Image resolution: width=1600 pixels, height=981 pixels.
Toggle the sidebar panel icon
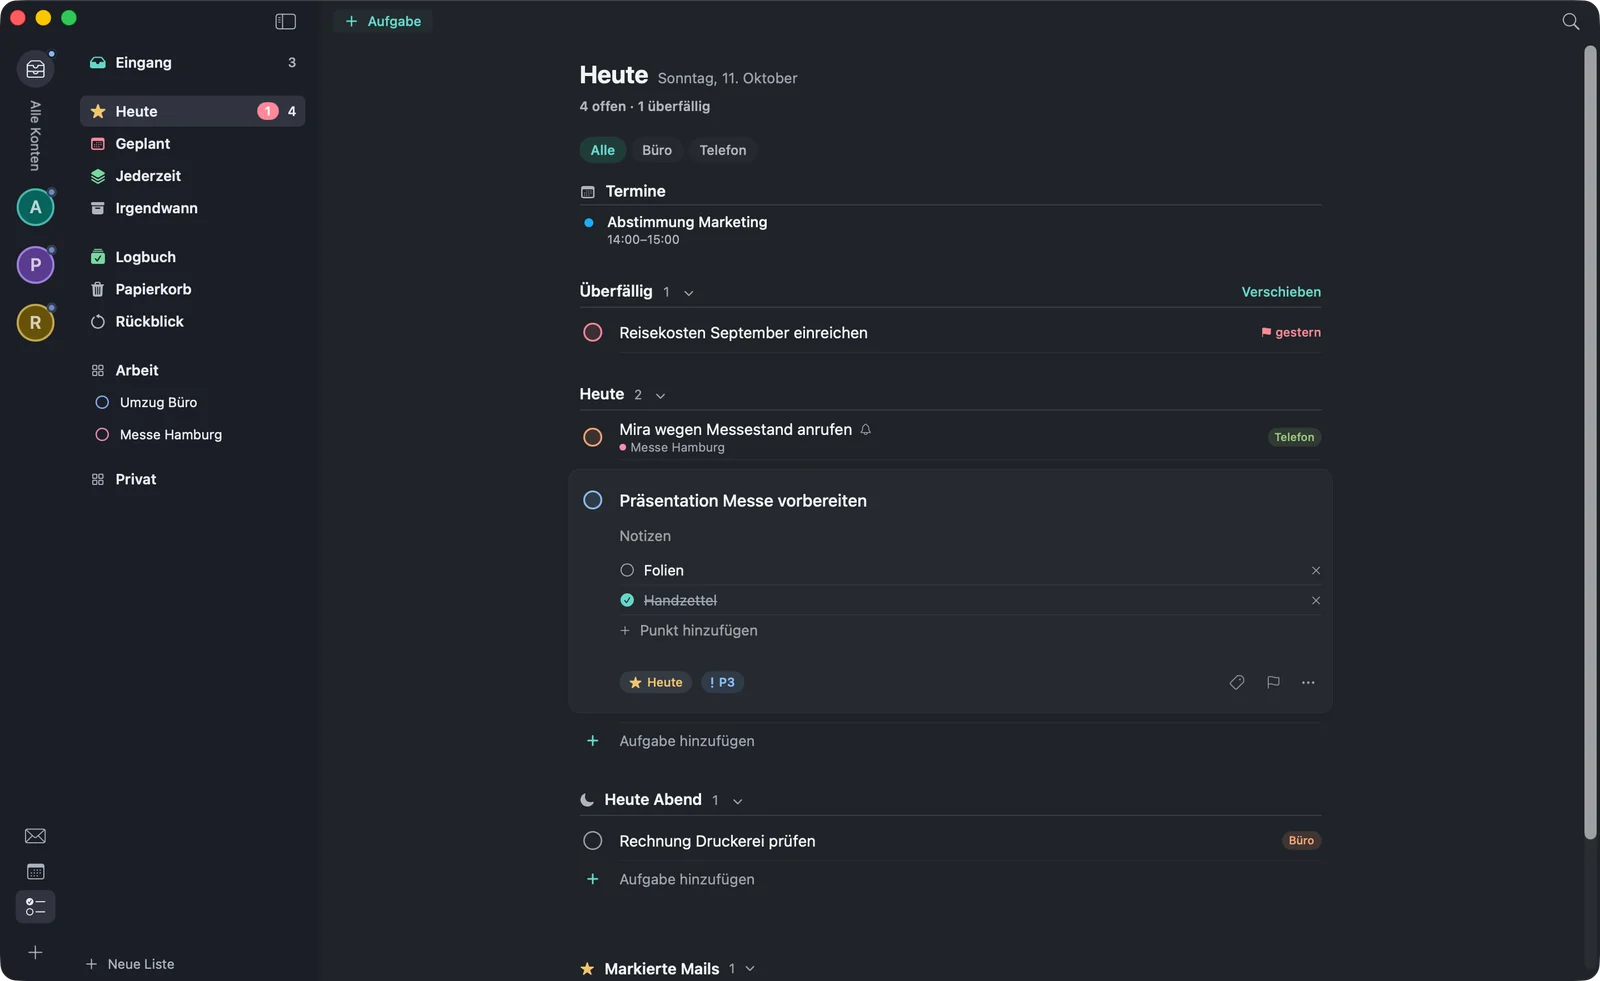[x=285, y=21]
